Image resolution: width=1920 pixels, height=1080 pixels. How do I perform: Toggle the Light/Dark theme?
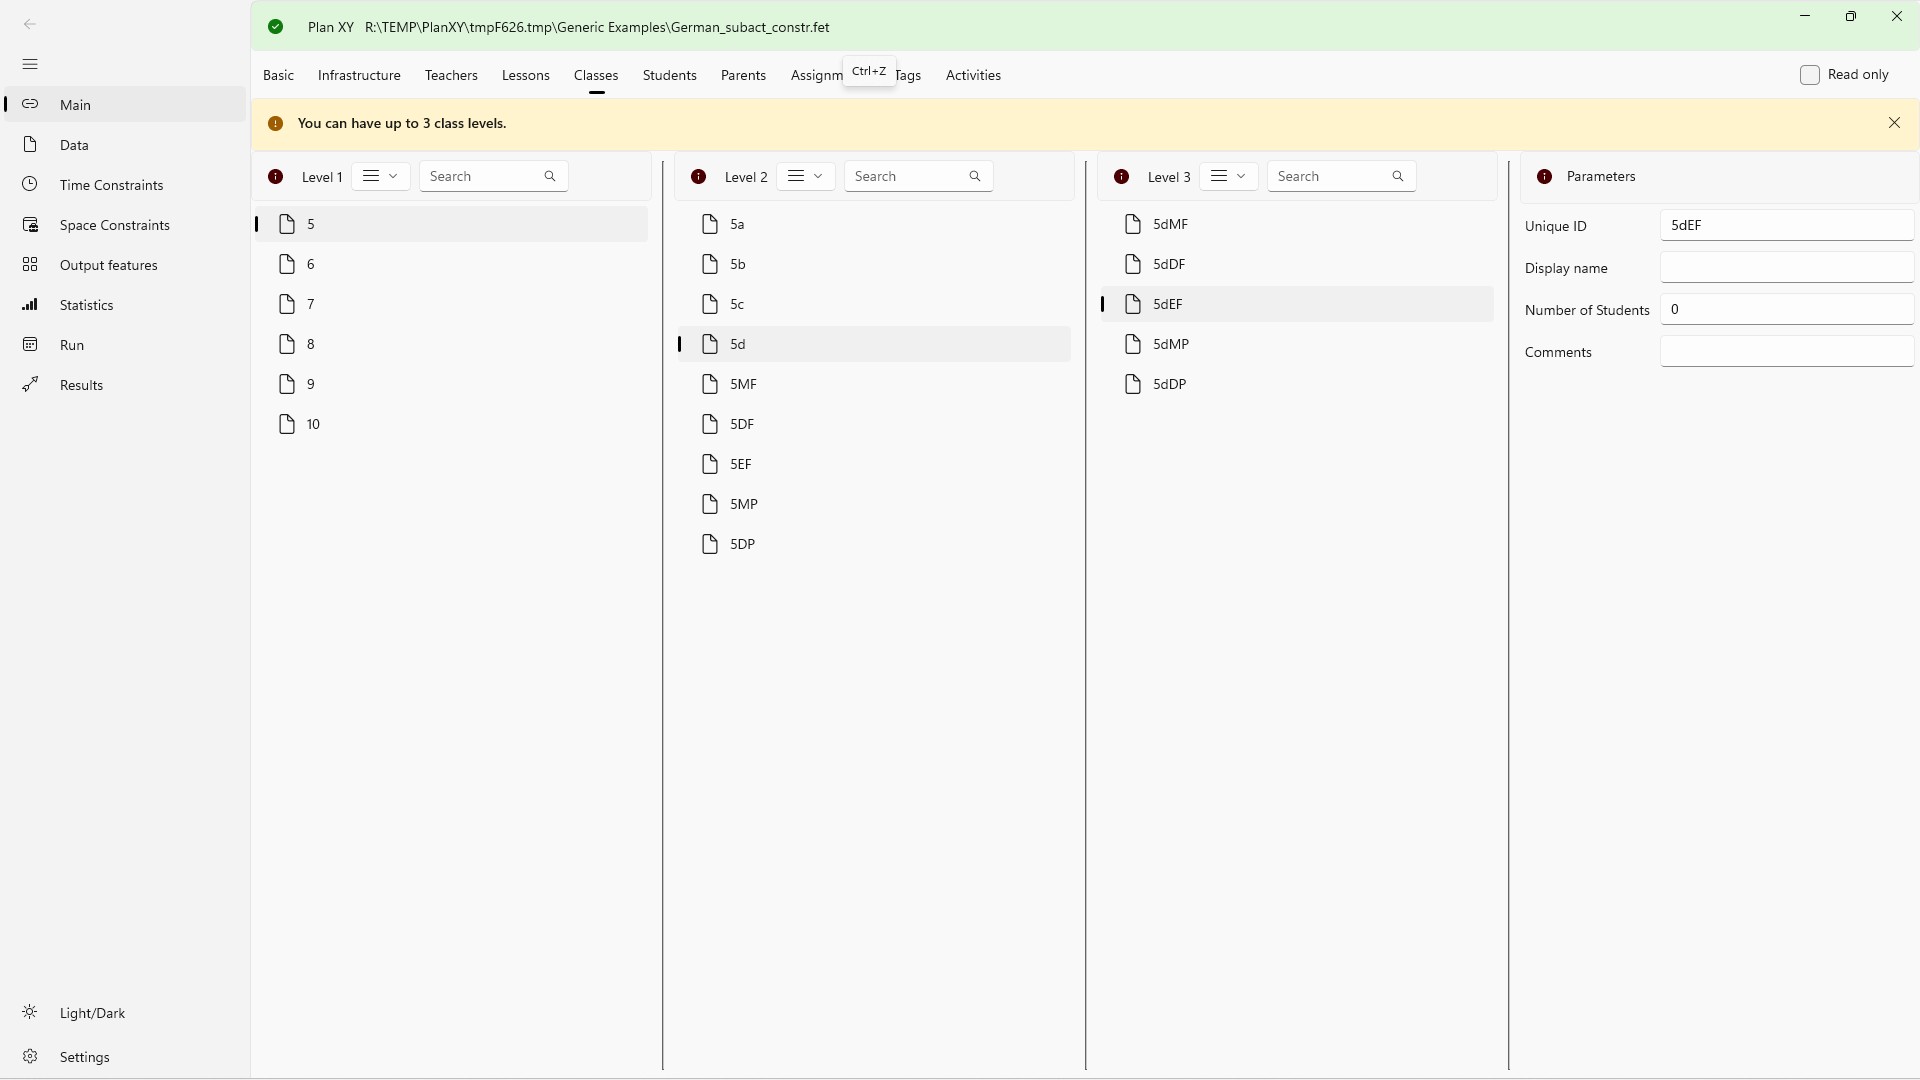(92, 1013)
